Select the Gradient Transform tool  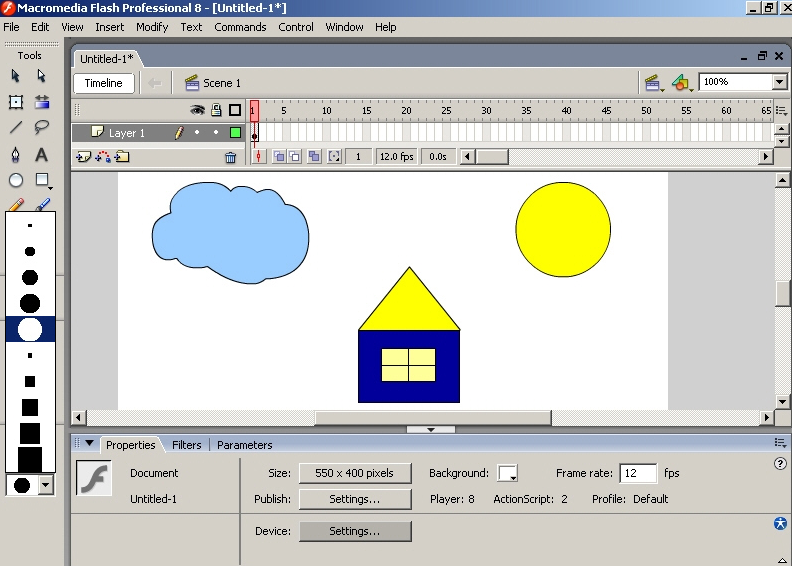click(42, 102)
